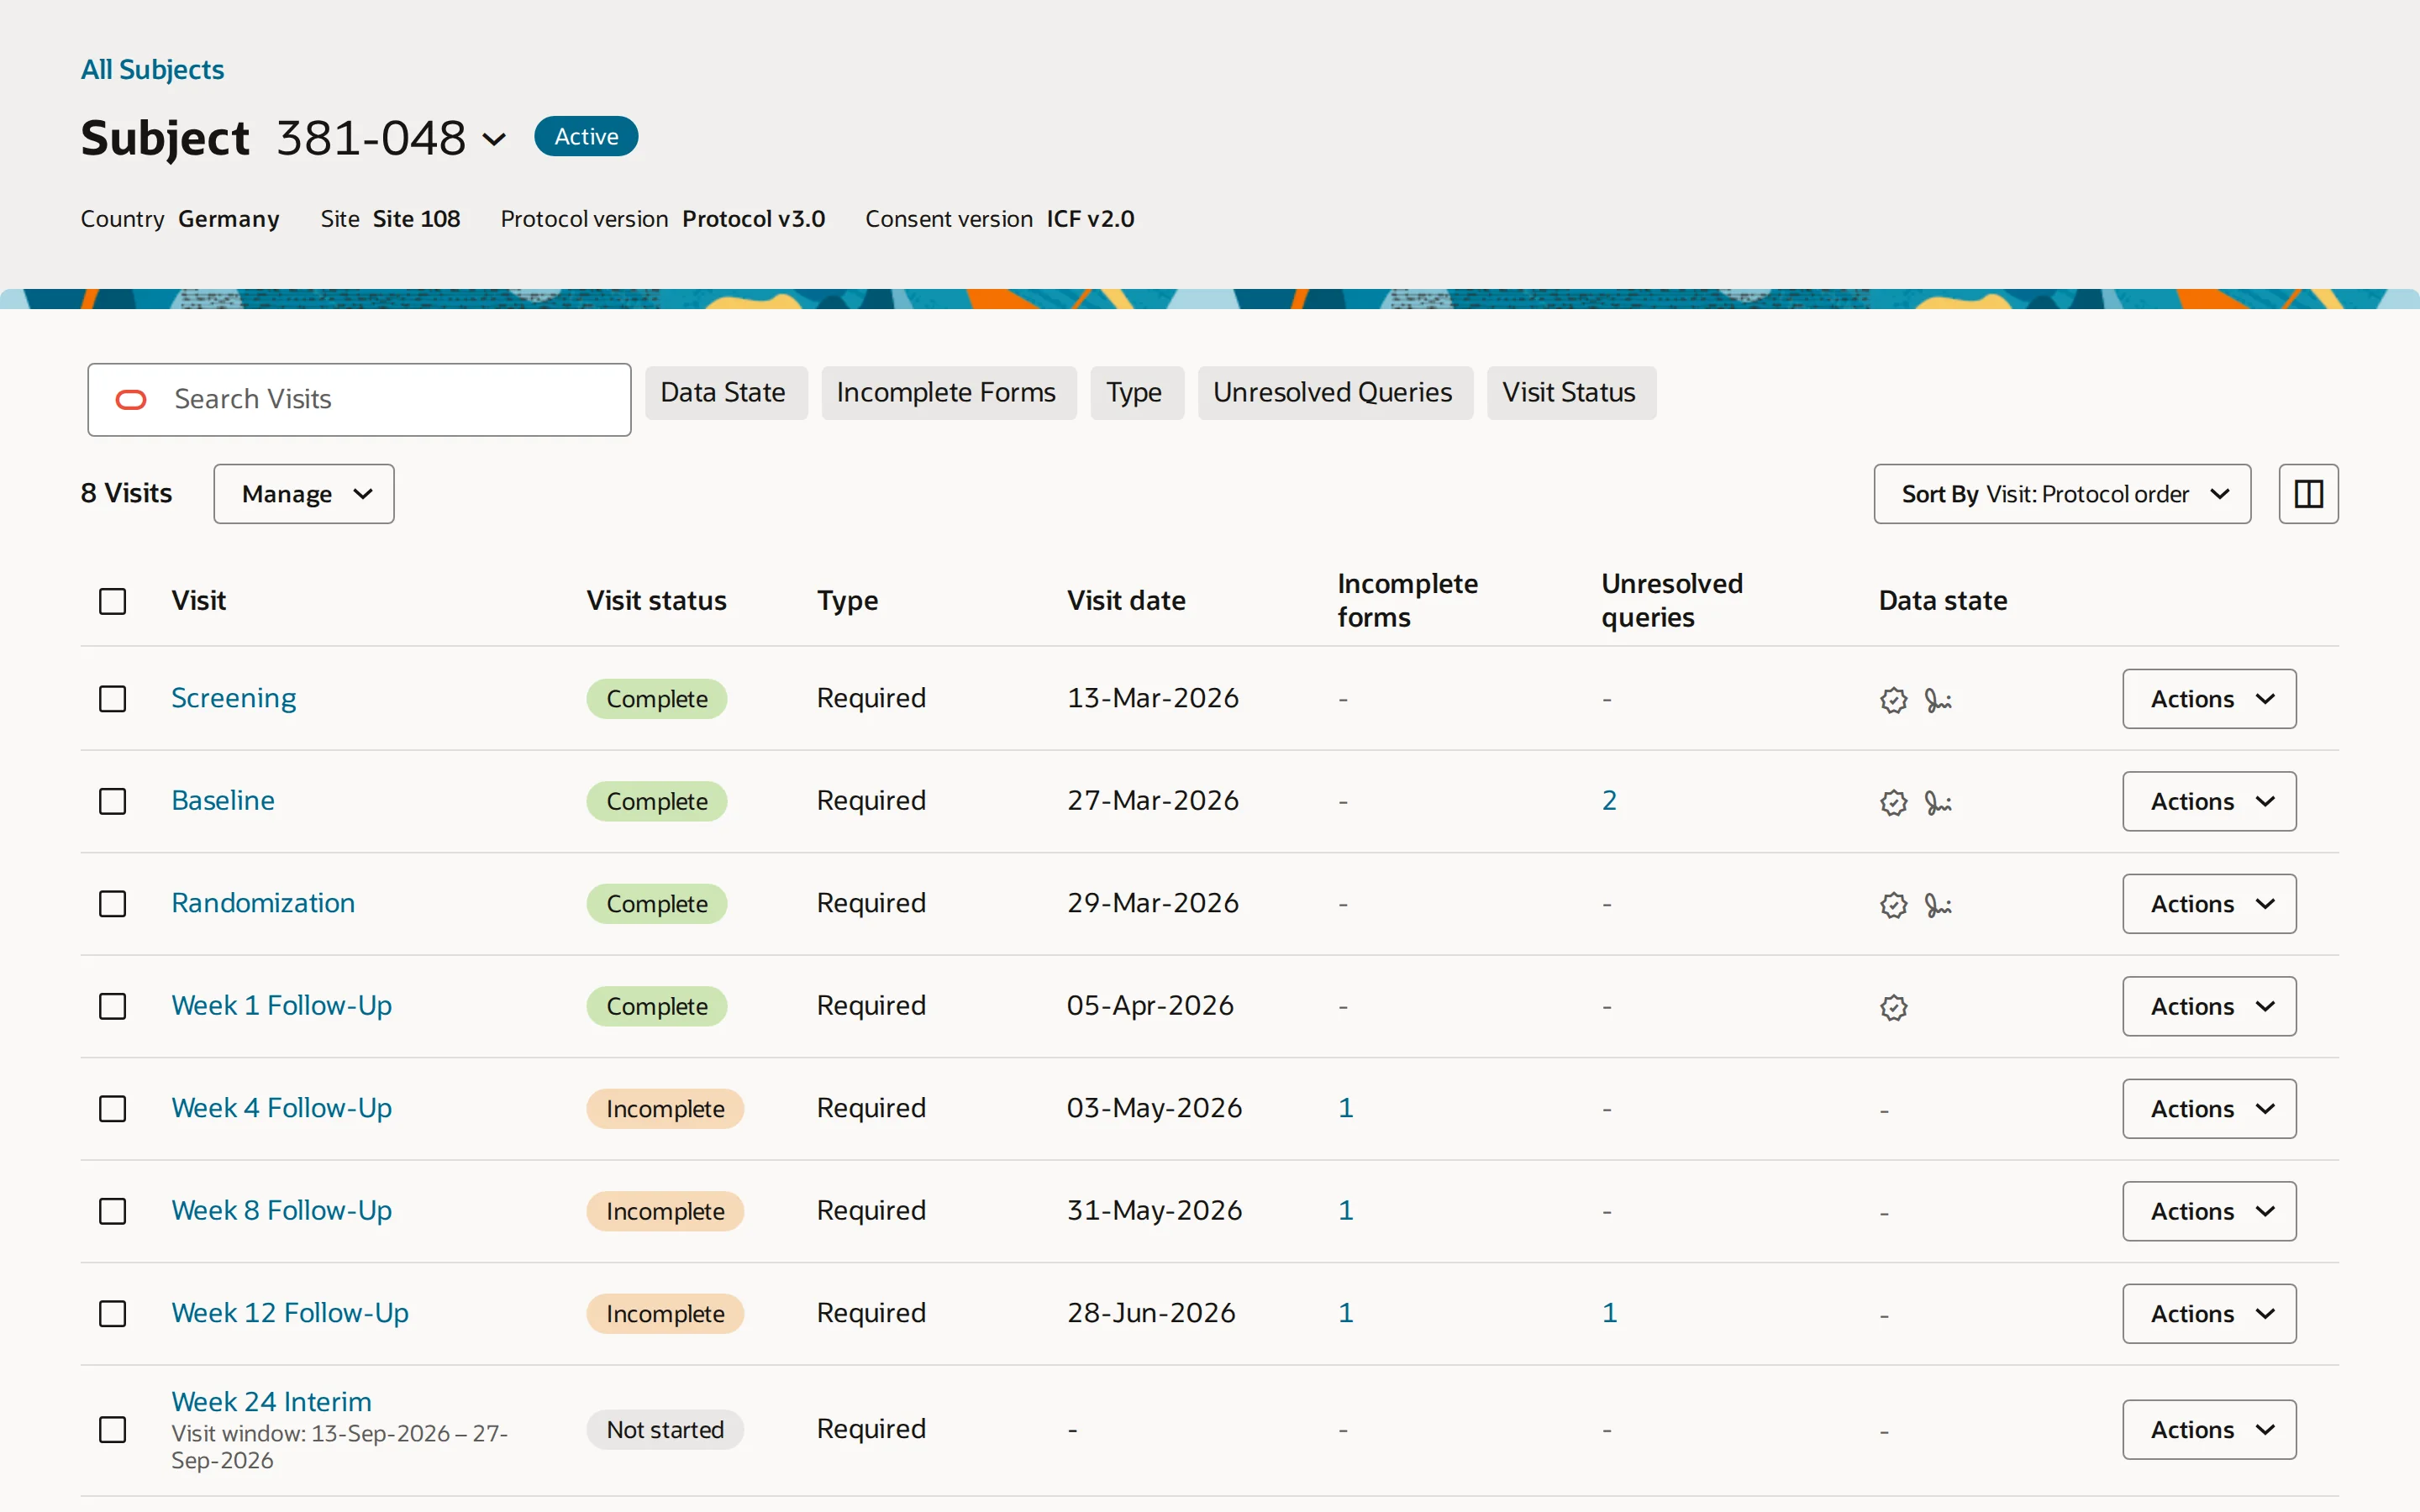Open the column layout toggle icon
The width and height of the screenshot is (2420, 1512).
pyautogui.click(x=2308, y=494)
